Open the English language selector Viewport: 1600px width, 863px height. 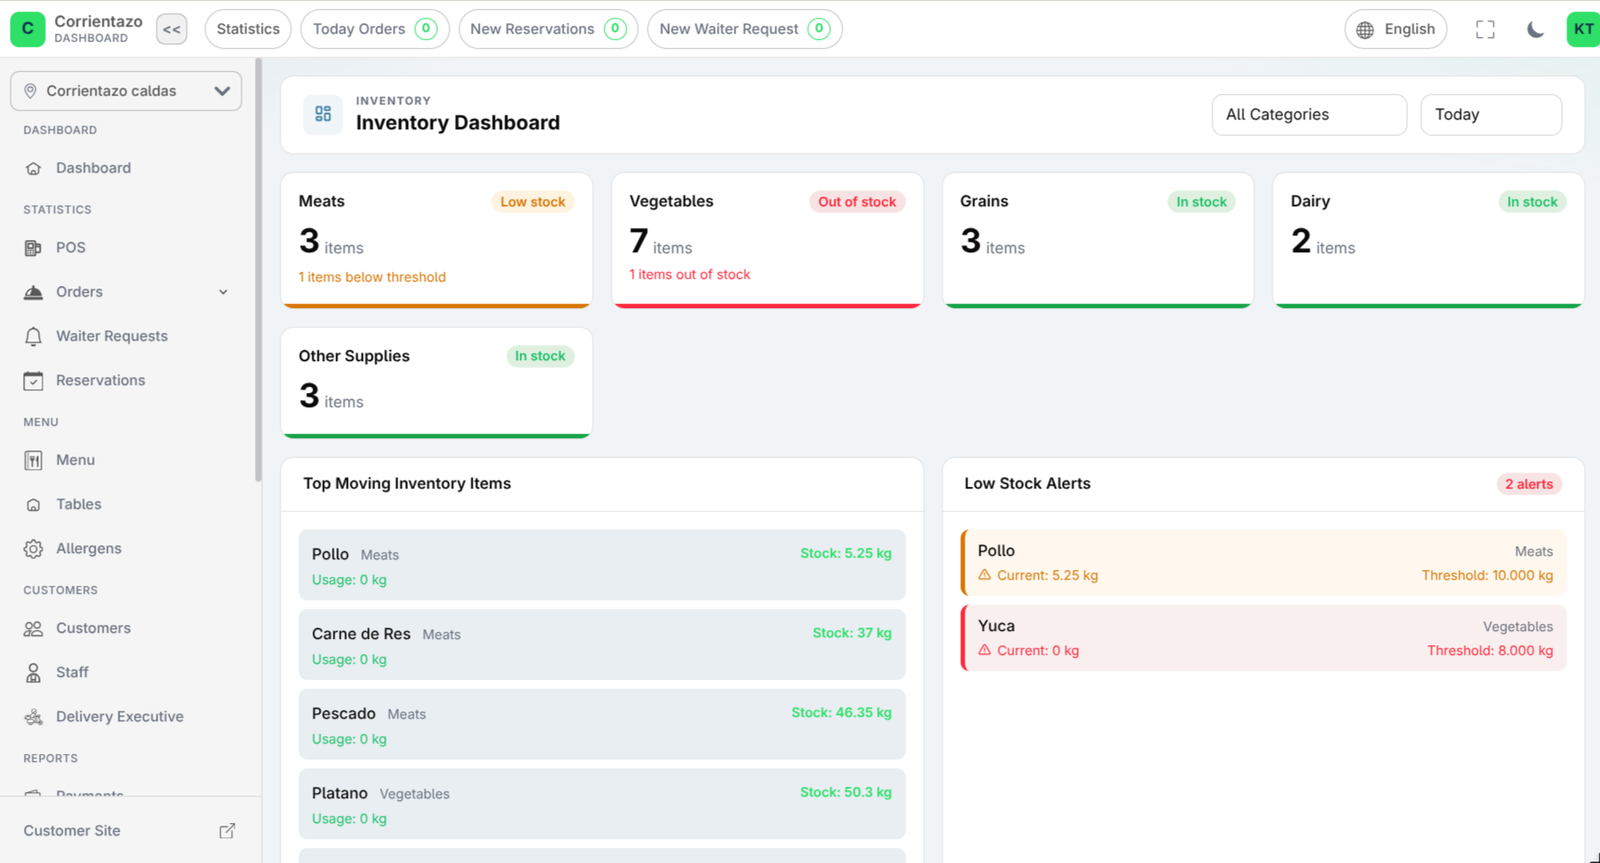pos(1396,29)
